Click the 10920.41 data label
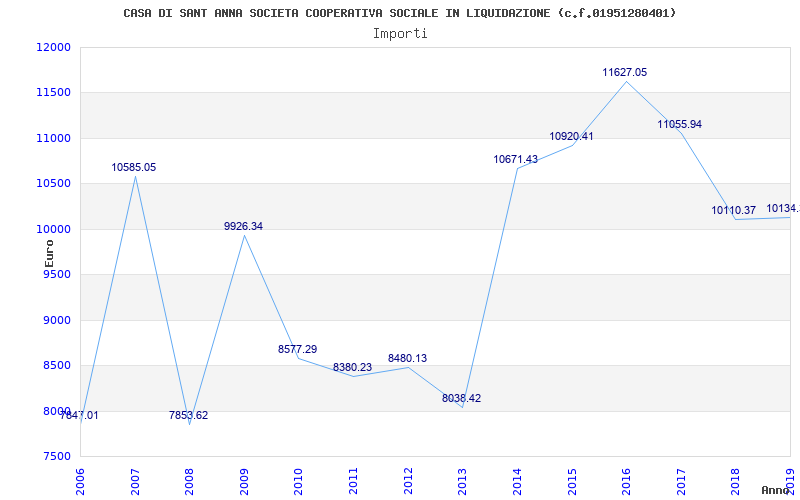Image resolution: width=800 pixels, height=500 pixels. pyautogui.click(x=571, y=136)
